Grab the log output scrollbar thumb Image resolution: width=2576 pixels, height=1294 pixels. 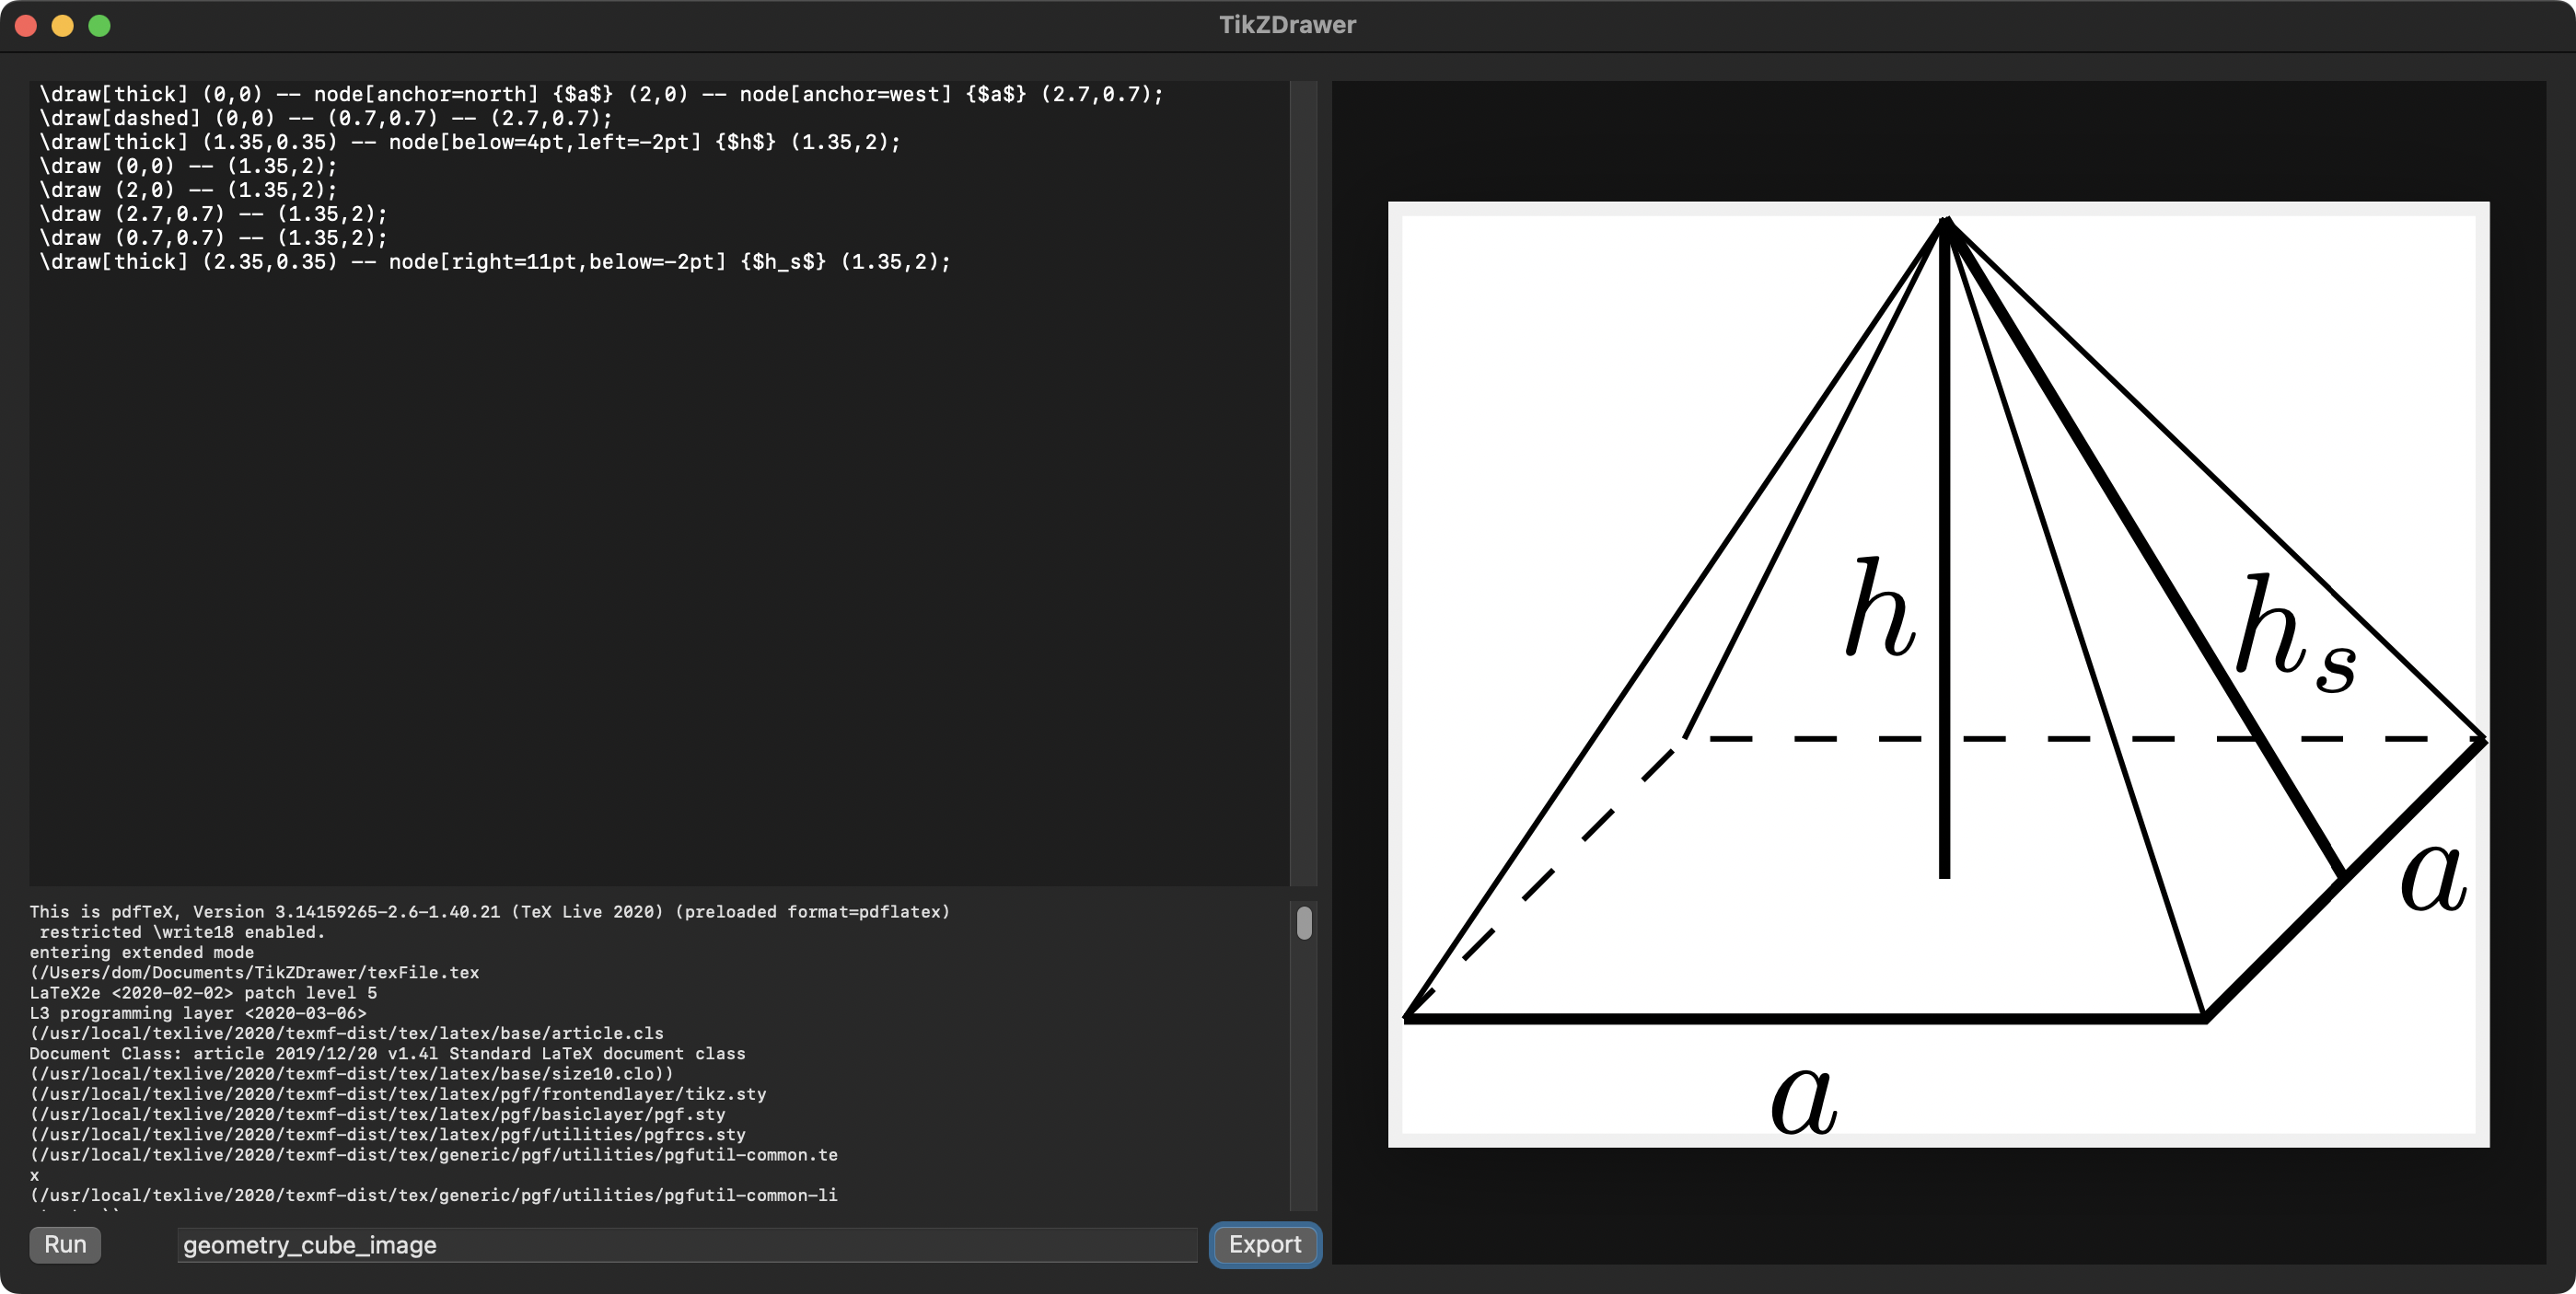(x=1304, y=922)
